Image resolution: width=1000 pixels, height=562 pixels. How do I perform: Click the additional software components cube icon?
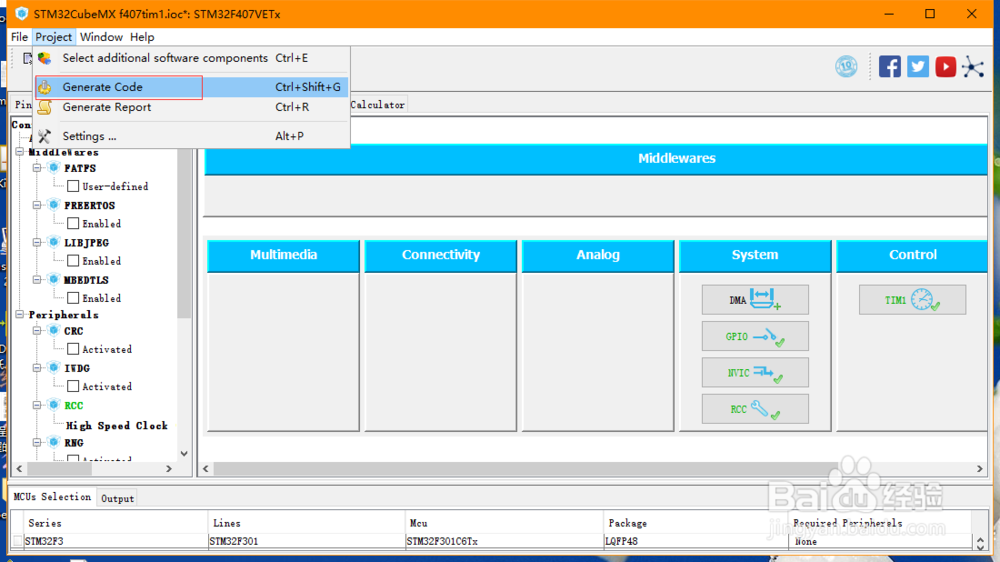coord(45,58)
